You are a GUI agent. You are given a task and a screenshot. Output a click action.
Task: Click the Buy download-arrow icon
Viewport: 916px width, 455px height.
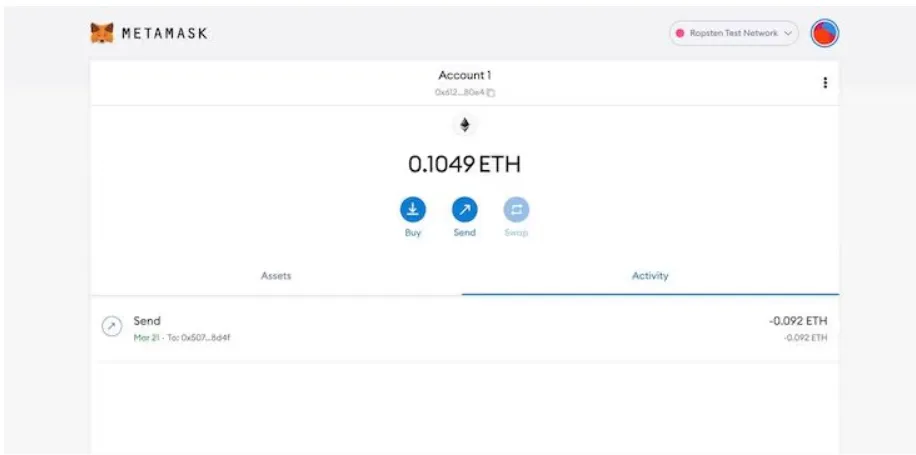[x=412, y=210]
